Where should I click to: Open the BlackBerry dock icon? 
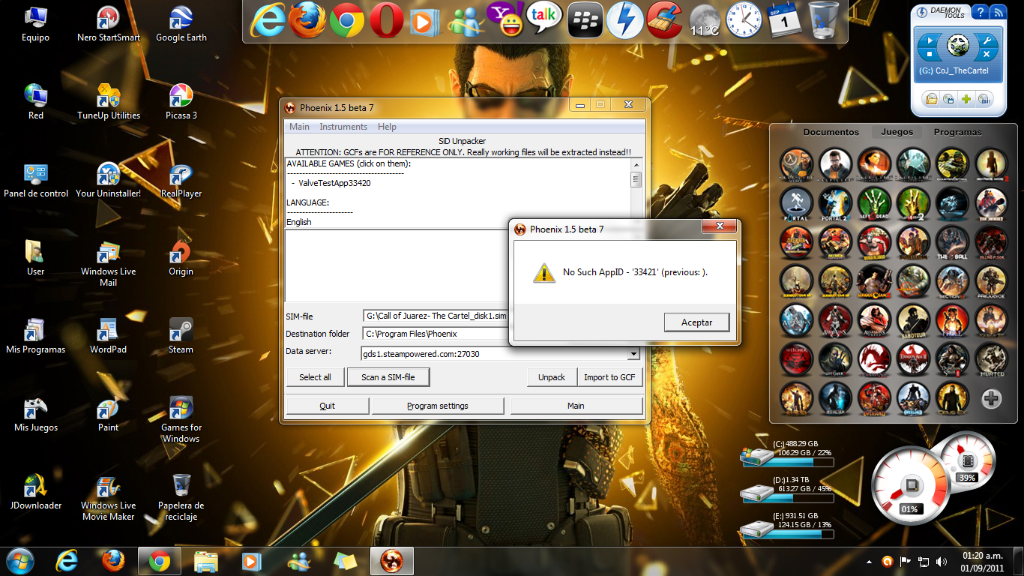(584, 21)
